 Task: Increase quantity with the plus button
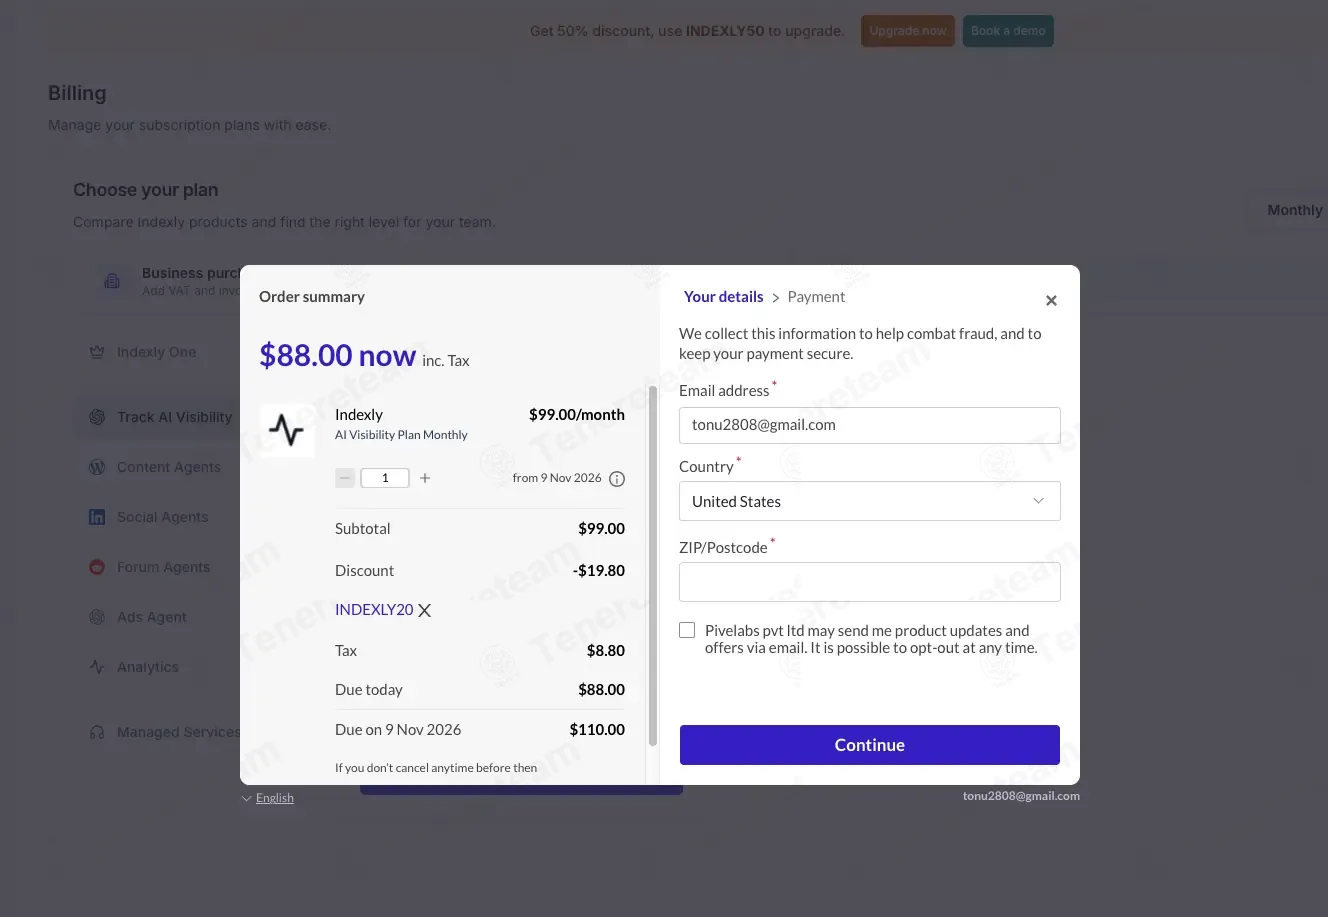425,478
